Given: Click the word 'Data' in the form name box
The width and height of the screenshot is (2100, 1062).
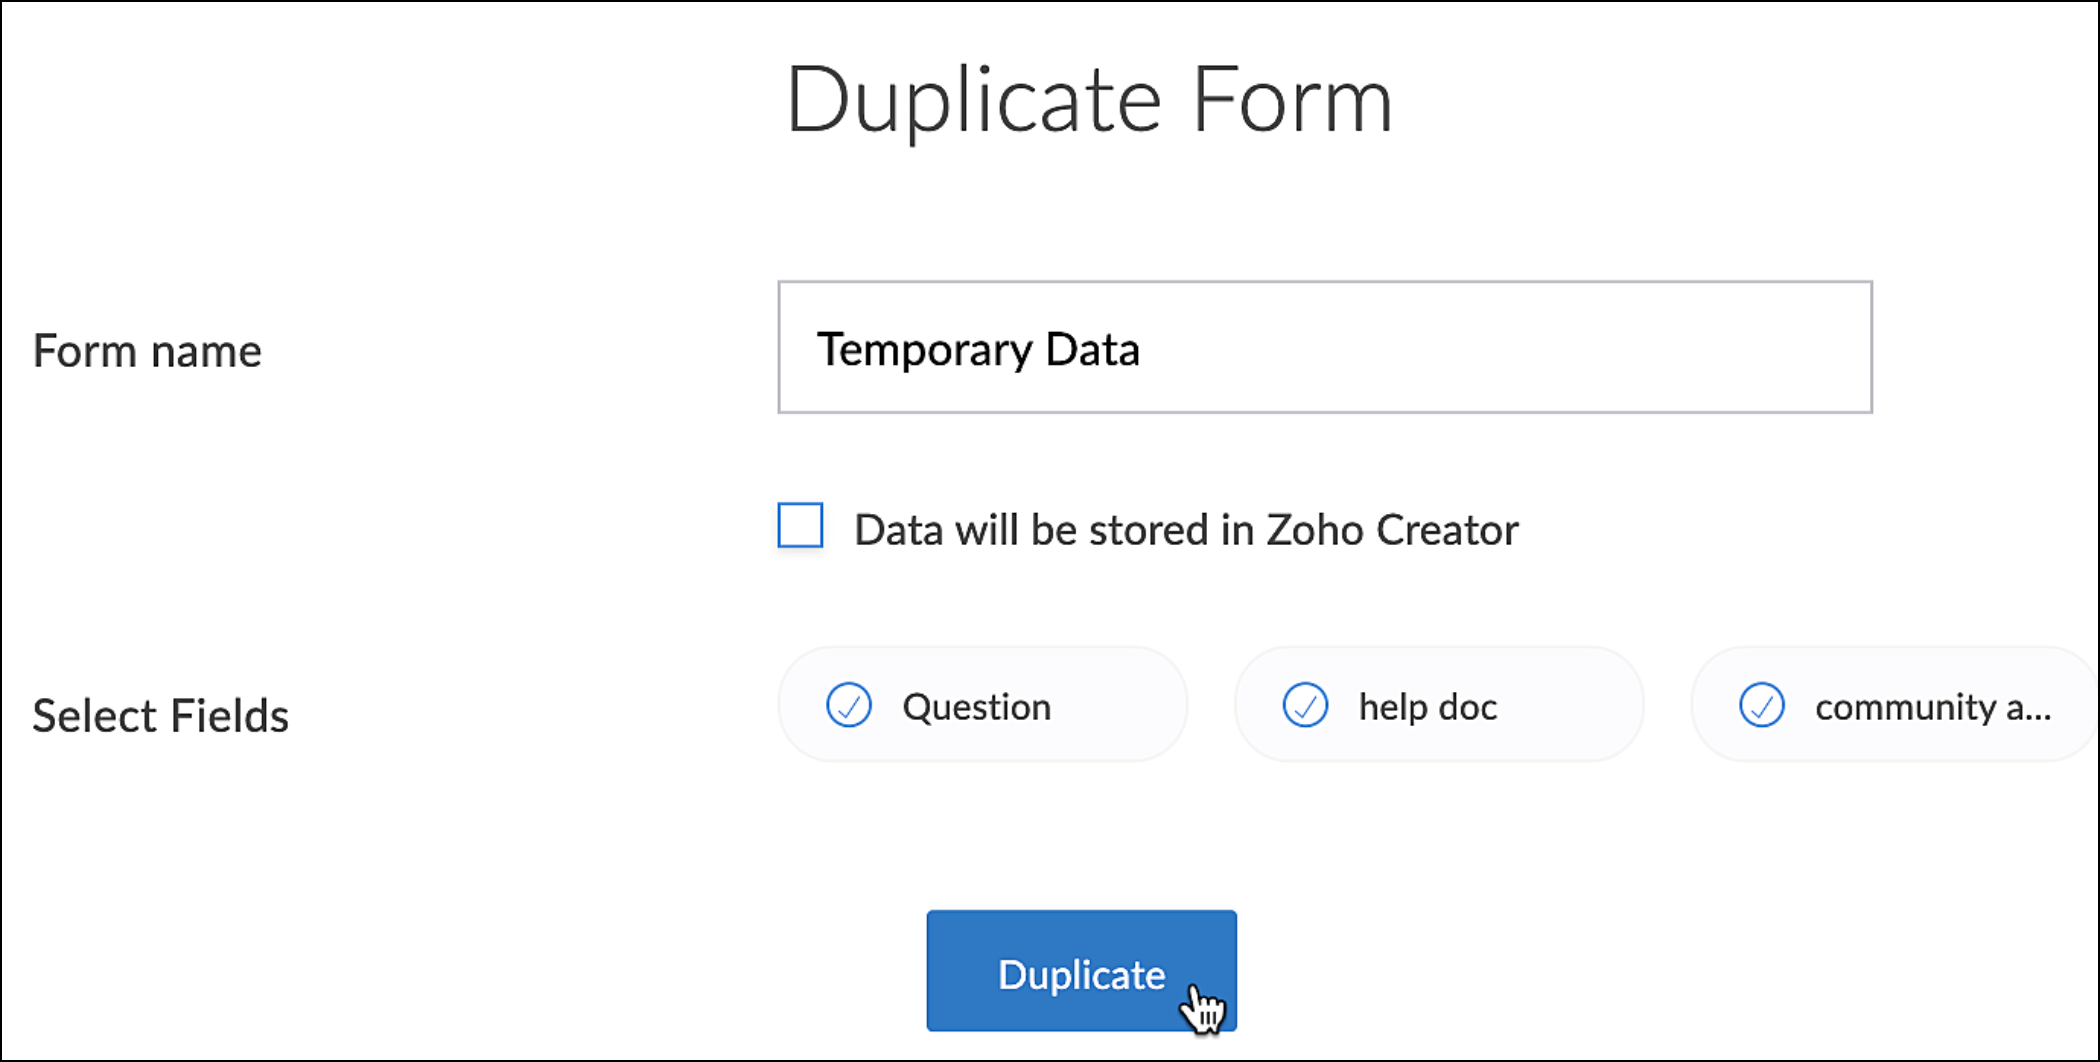Looking at the screenshot, I should tap(1092, 350).
